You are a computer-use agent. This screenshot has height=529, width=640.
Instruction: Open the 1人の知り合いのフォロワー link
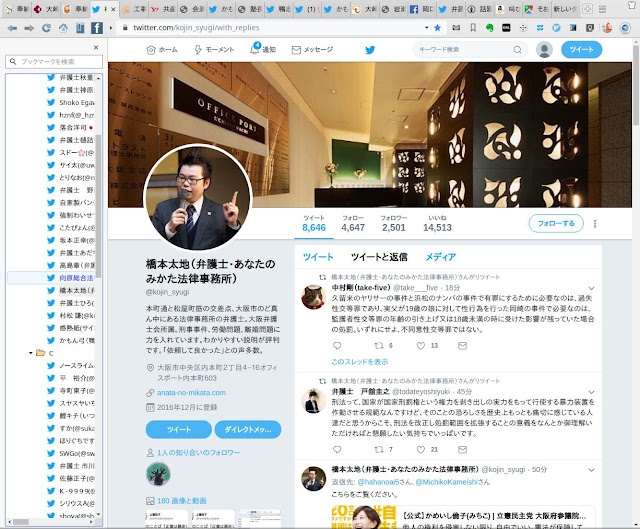pyautogui.click(x=198, y=453)
